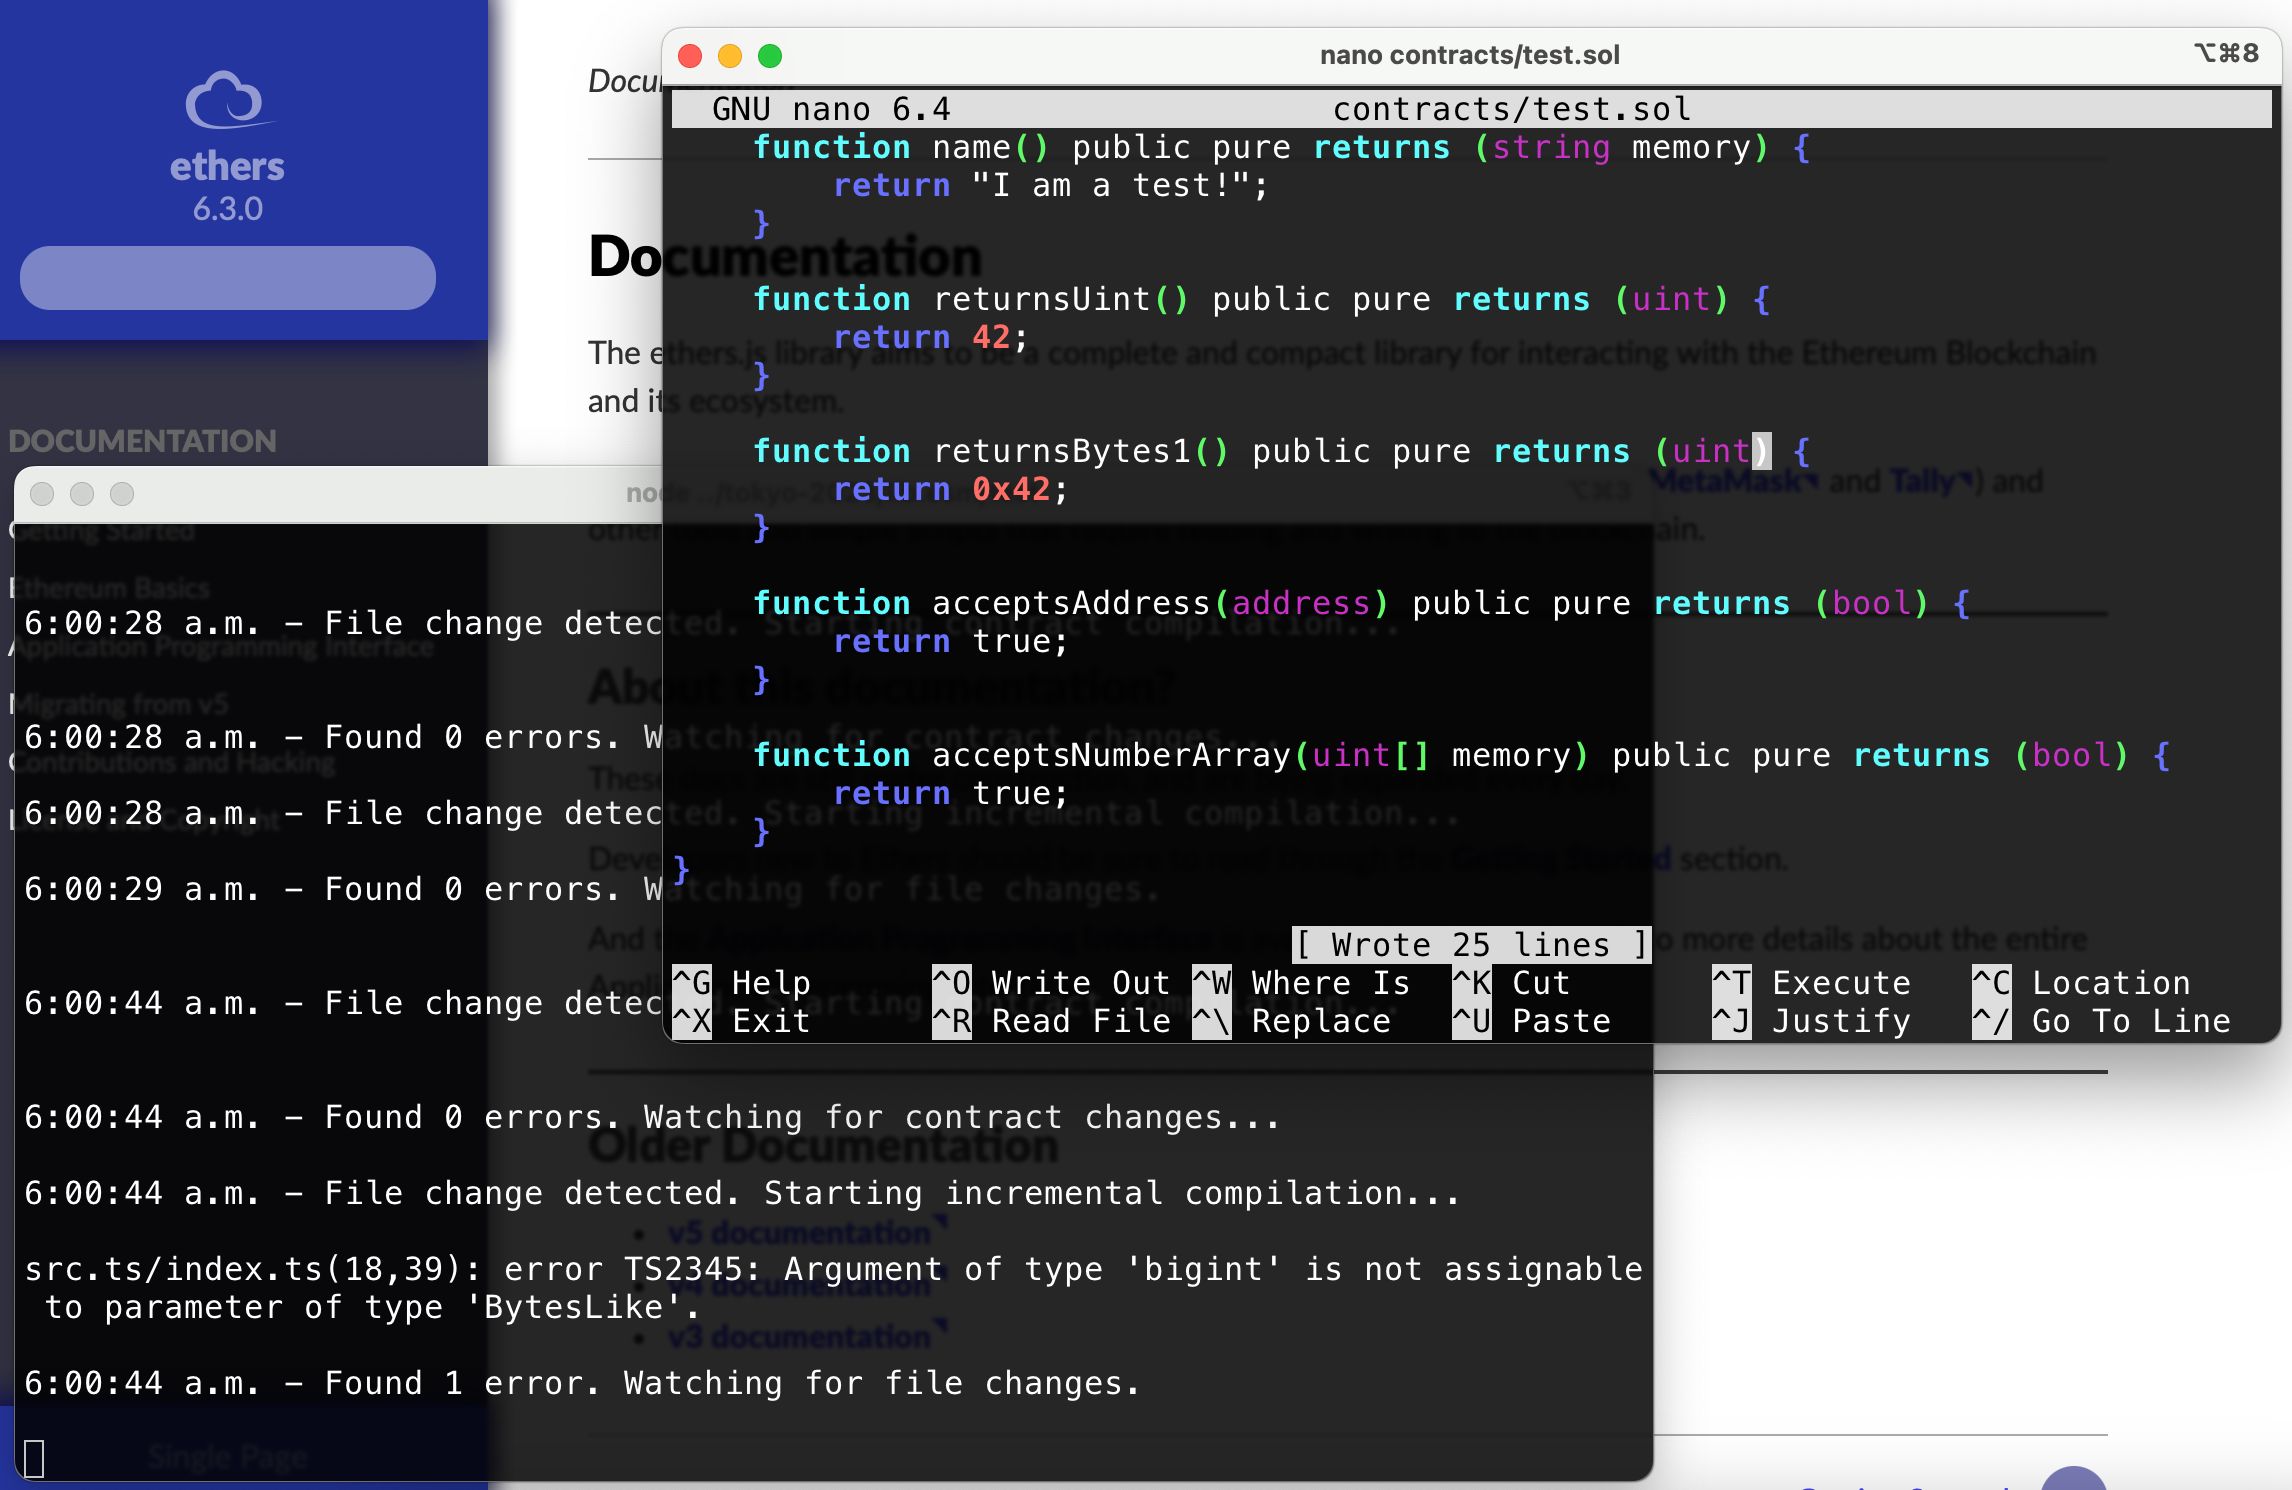Open the v3 documentation link
This screenshot has width=2292, height=1490.
[x=807, y=1336]
